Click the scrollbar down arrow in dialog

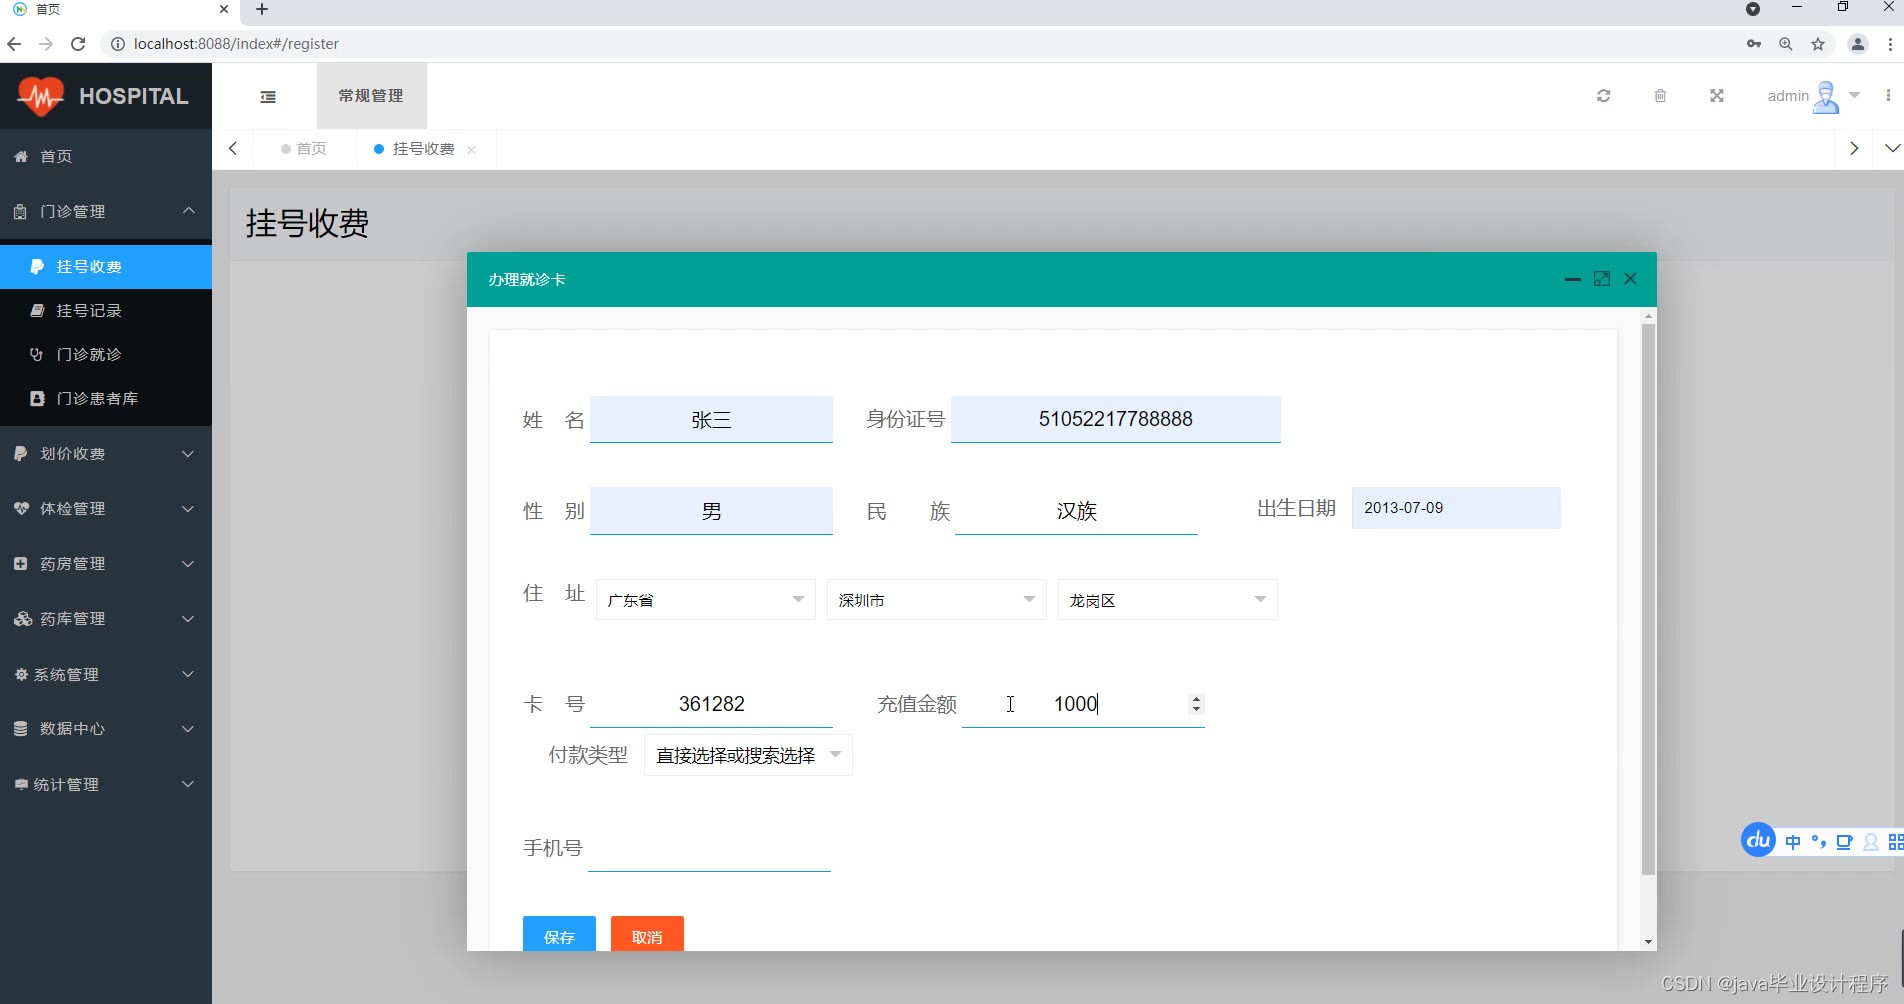[1648, 942]
